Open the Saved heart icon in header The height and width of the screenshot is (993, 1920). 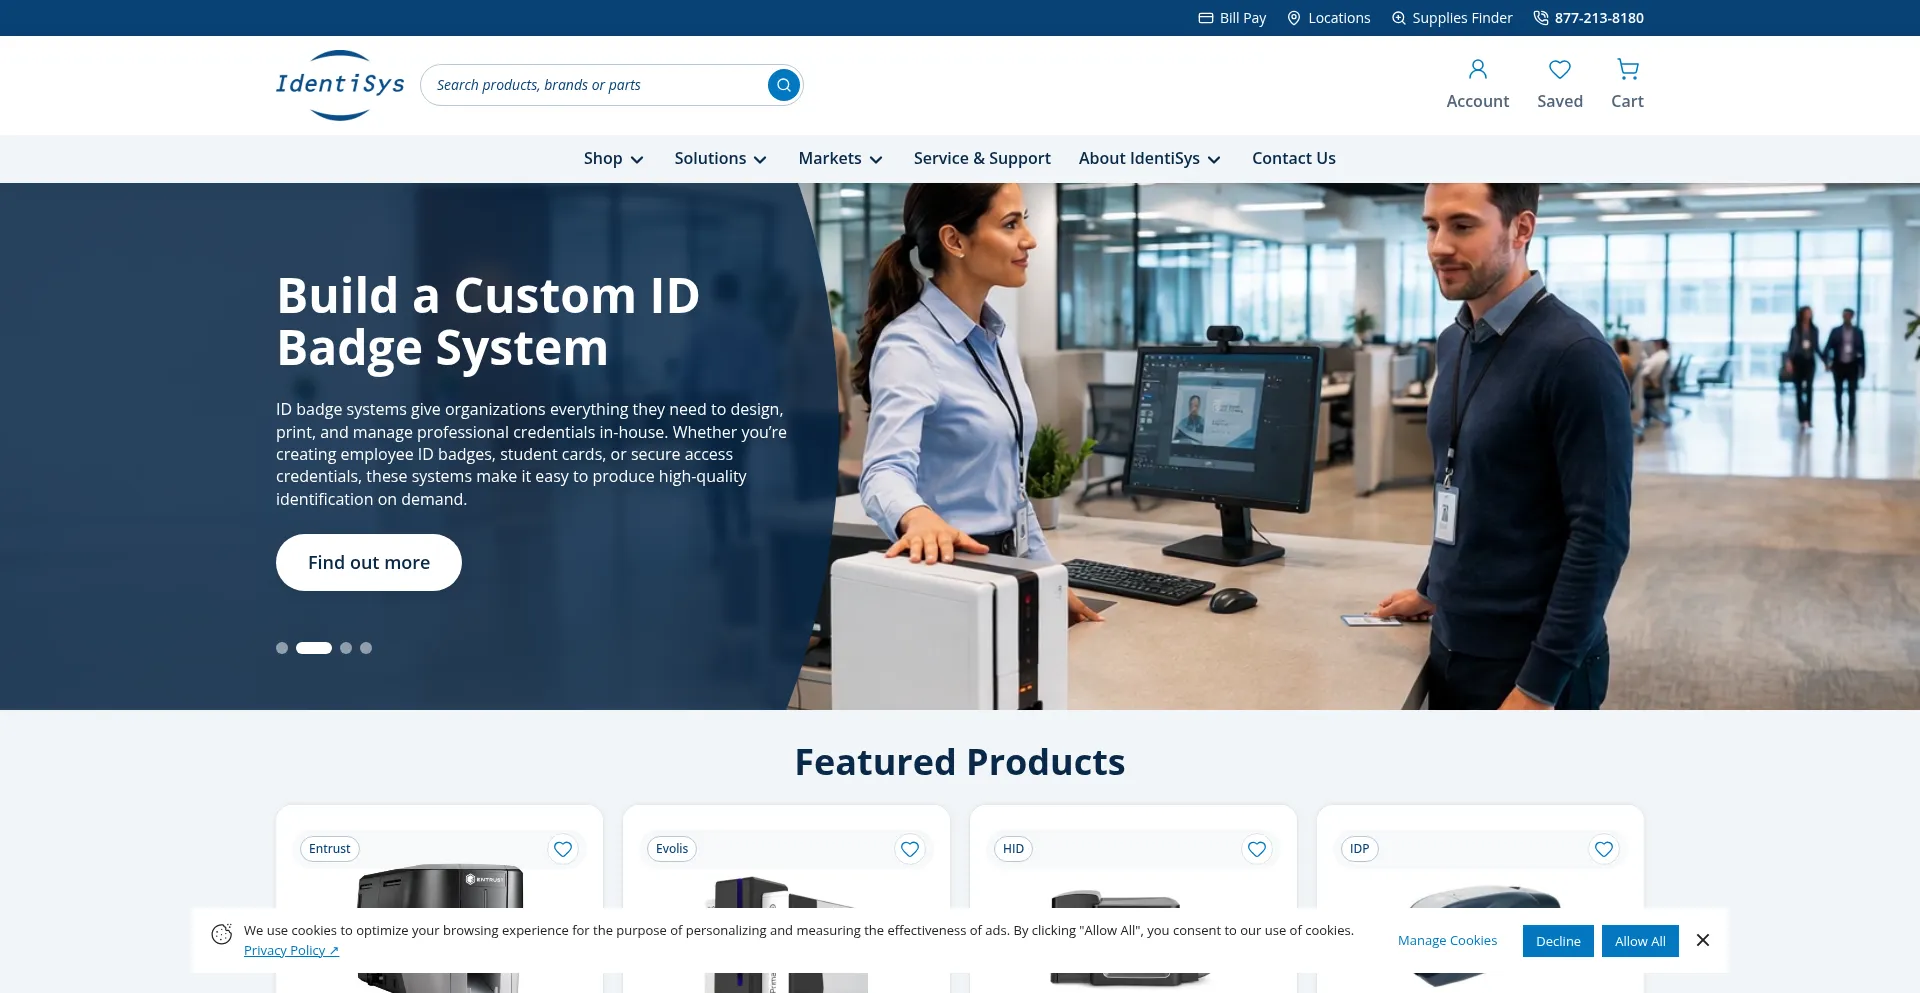click(1559, 69)
